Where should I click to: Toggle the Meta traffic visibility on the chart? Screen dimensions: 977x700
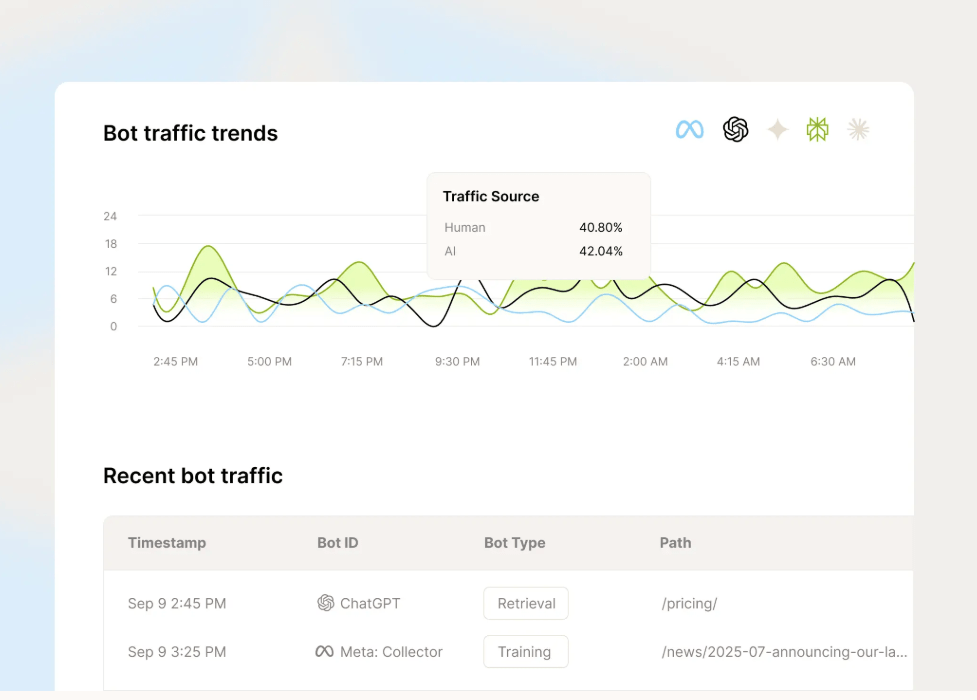click(x=690, y=129)
